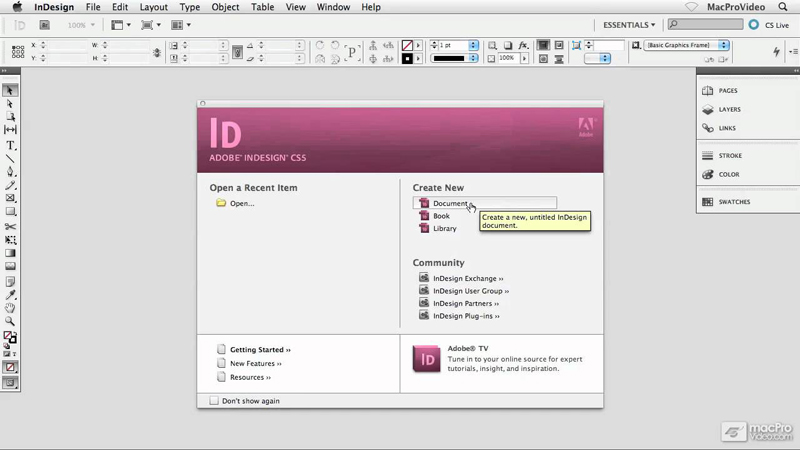Click the stroke color swatch in control panel
The width and height of the screenshot is (800, 450).
coord(407,59)
